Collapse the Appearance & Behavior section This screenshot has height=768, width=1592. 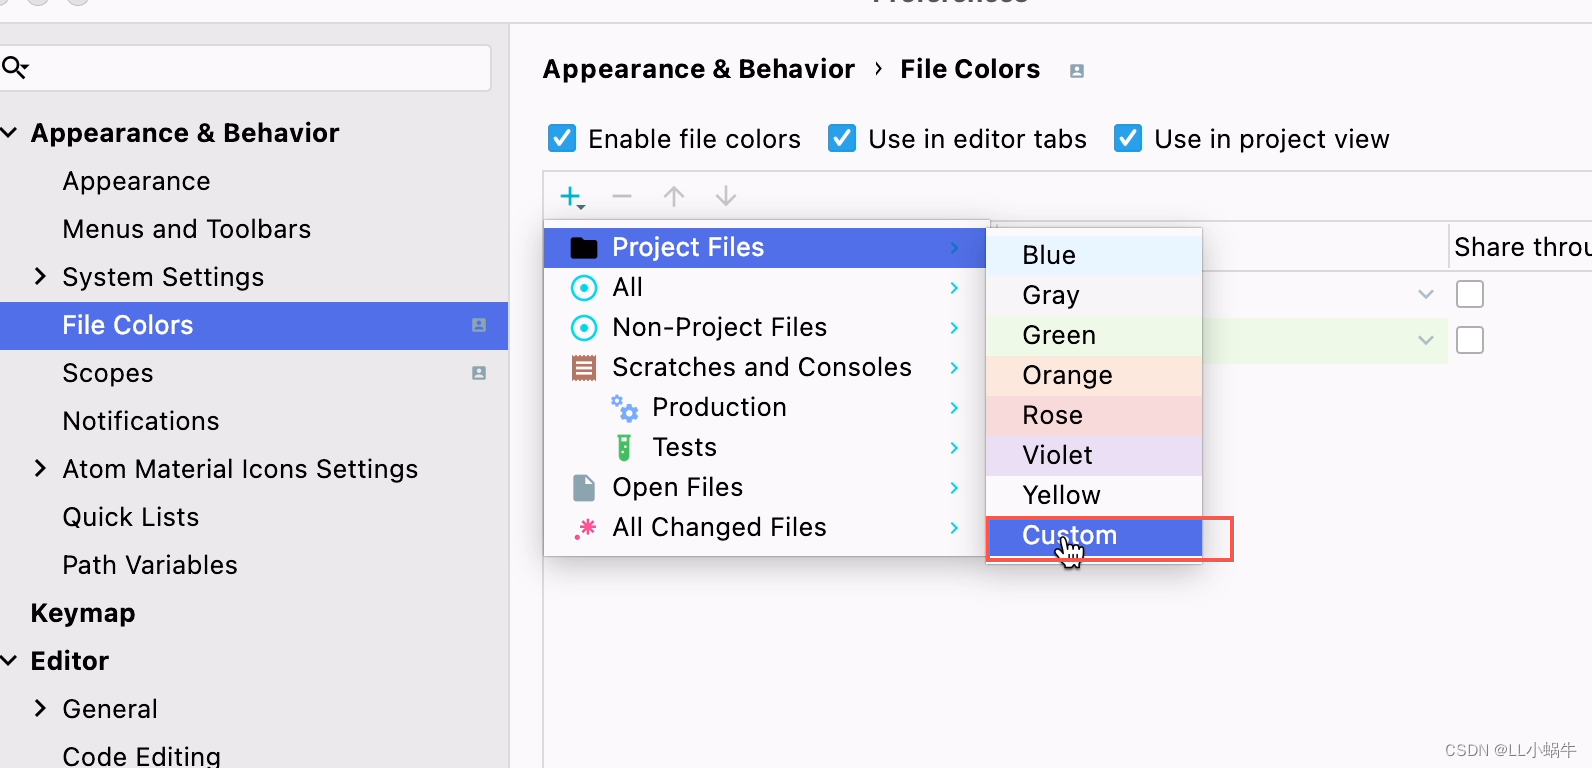(10, 133)
